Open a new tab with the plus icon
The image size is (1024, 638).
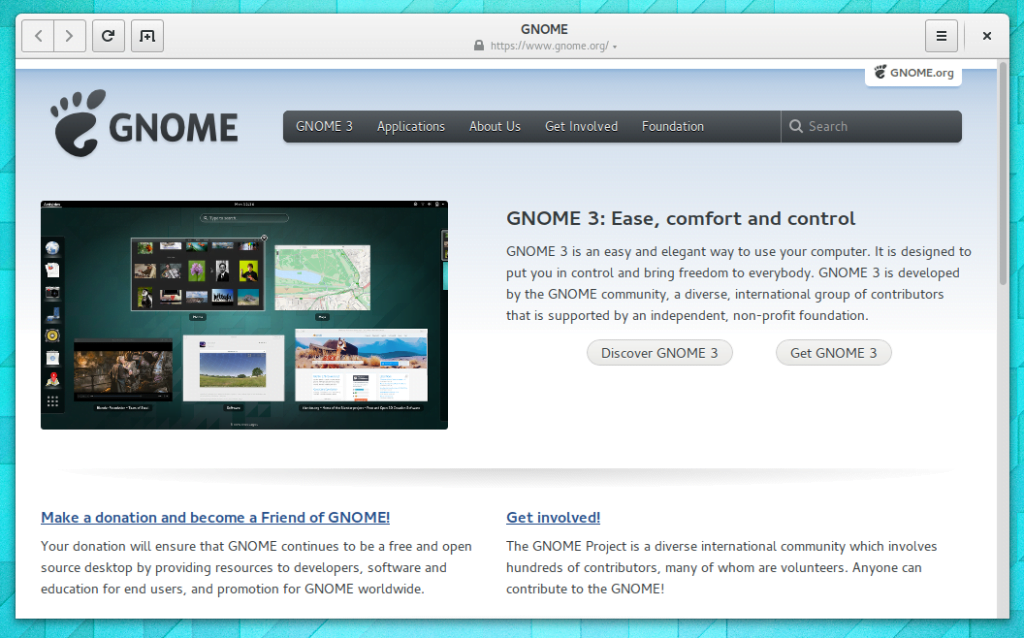point(148,36)
